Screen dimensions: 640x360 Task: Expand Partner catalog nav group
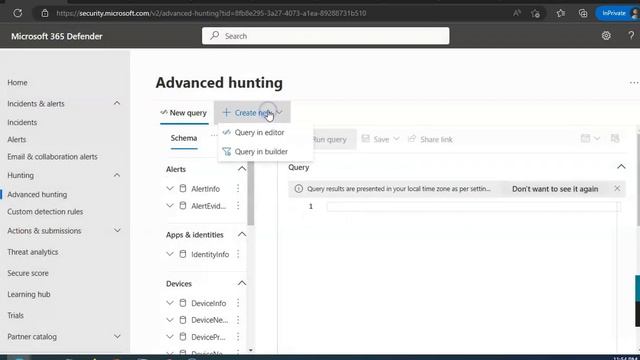[x=117, y=337]
